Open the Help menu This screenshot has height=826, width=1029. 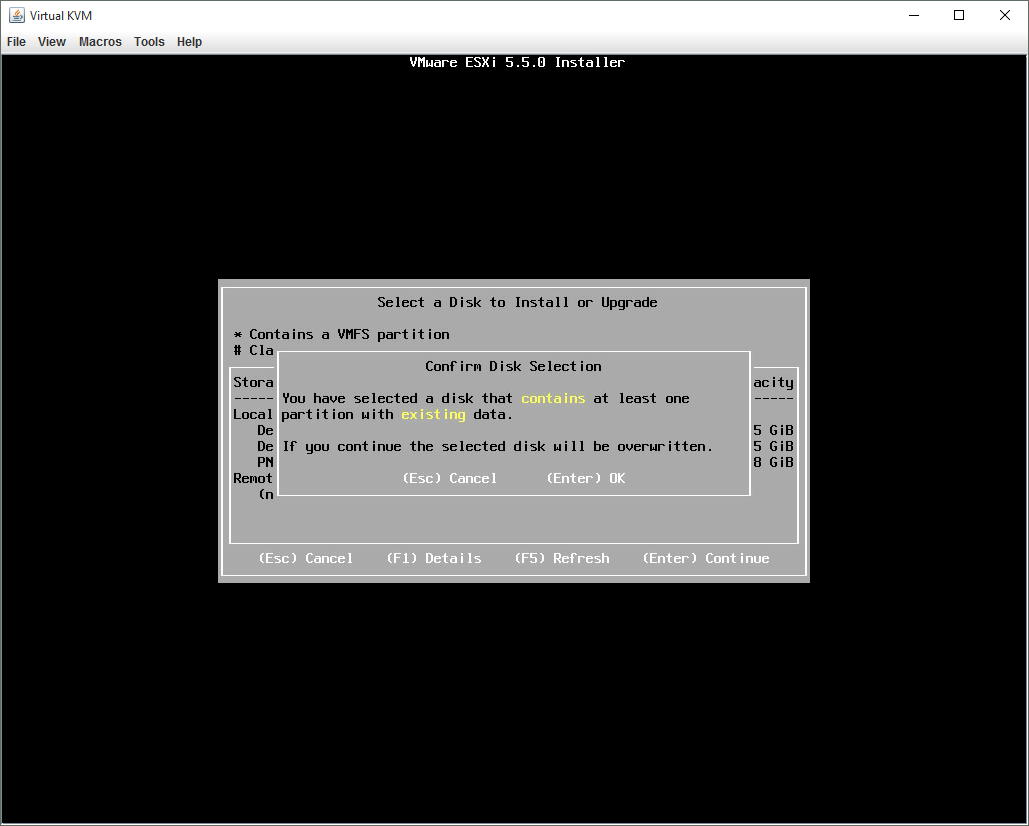tap(189, 42)
